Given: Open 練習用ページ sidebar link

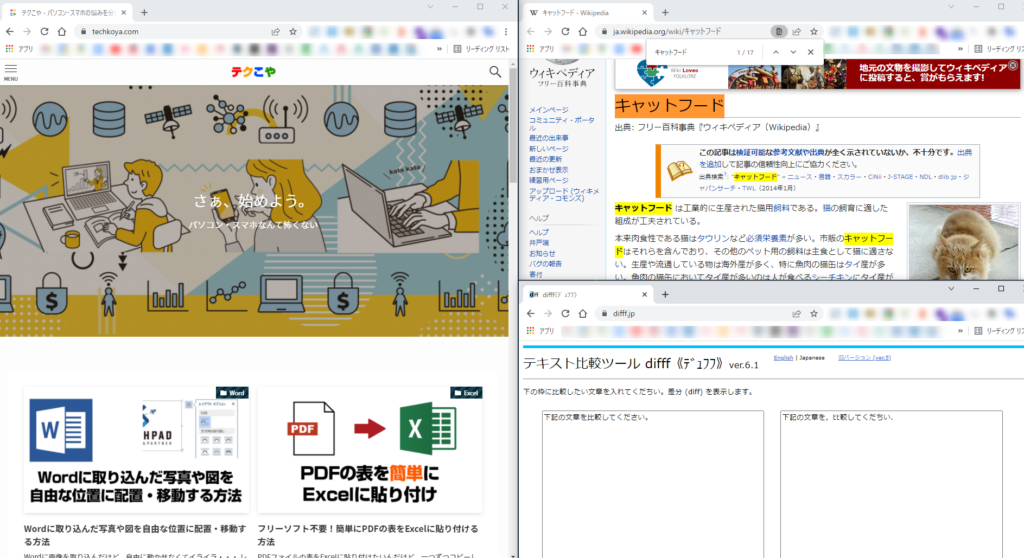Looking at the screenshot, I should pyautogui.click(x=549, y=180).
